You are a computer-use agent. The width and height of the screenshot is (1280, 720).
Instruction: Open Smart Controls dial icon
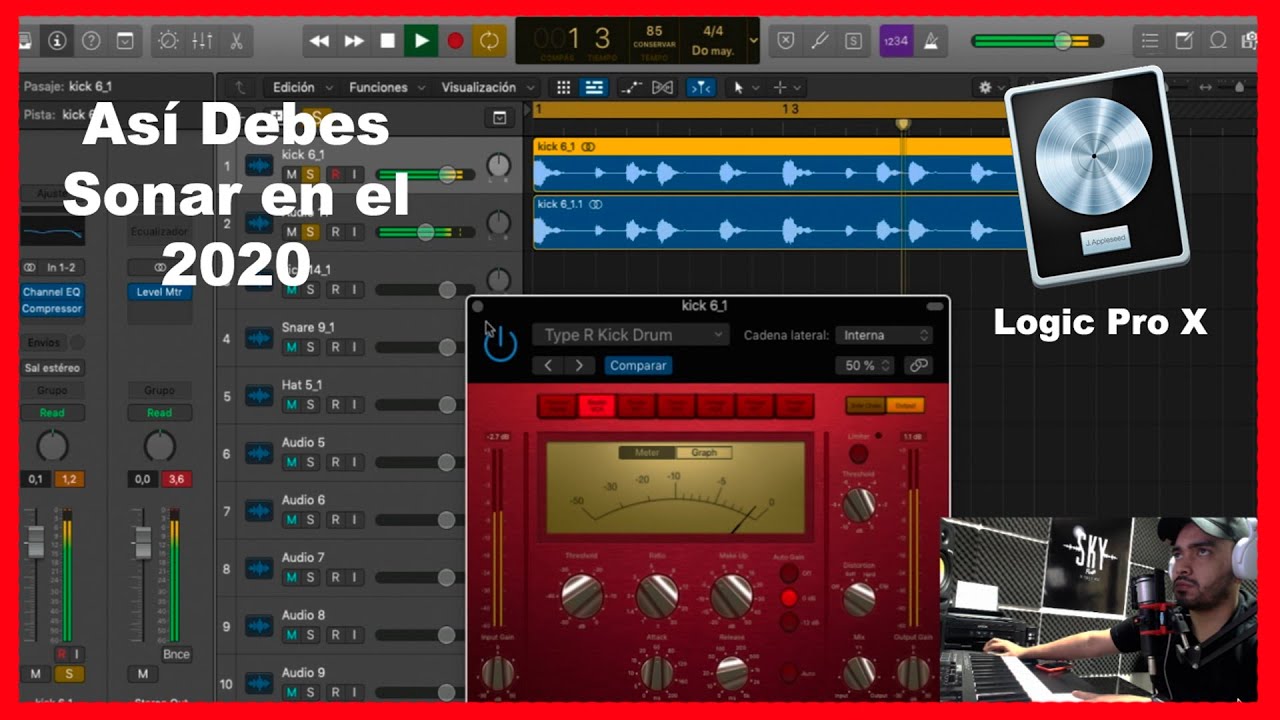pyautogui.click(x=168, y=41)
